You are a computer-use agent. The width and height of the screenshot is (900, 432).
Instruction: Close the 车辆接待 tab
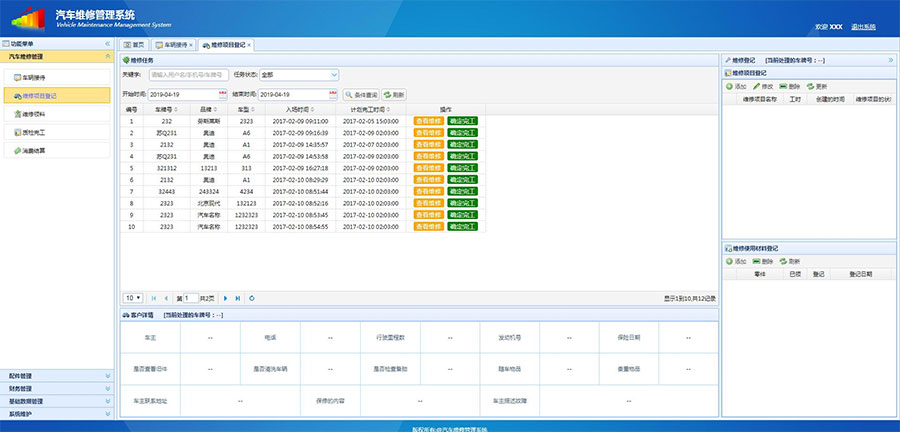click(191, 45)
